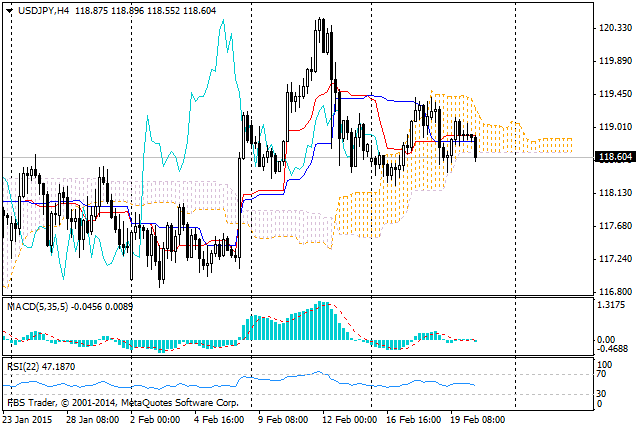Click the 119.010 price axis value
636x428 pixels.
click(613, 127)
